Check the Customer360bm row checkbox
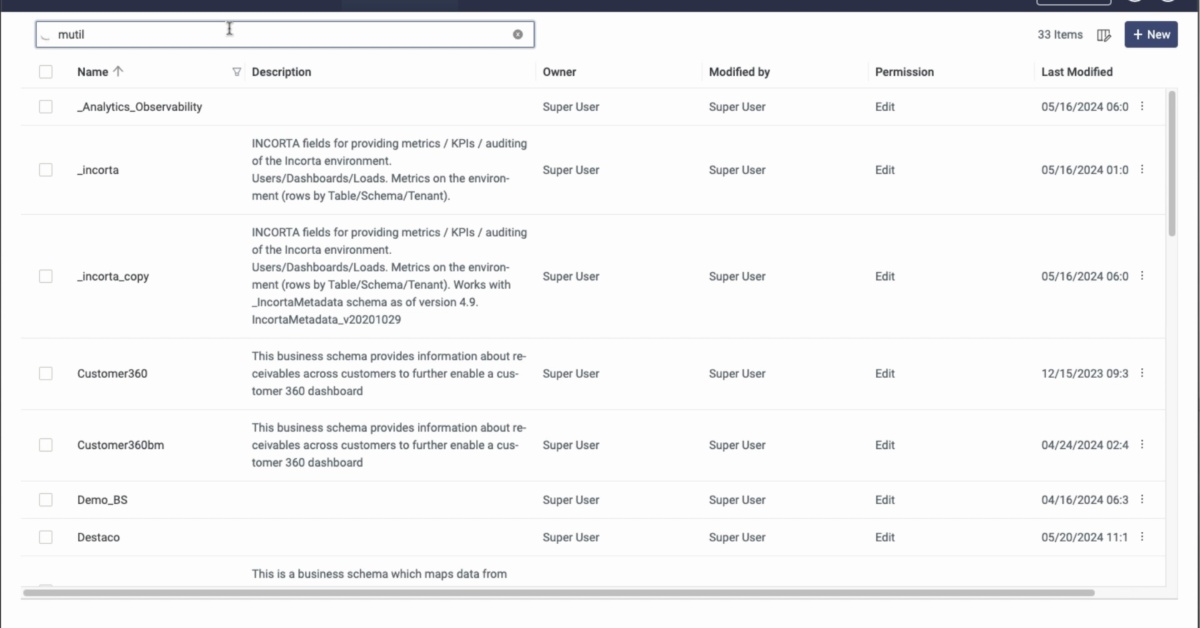 pyautogui.click(x=46, y=445)
